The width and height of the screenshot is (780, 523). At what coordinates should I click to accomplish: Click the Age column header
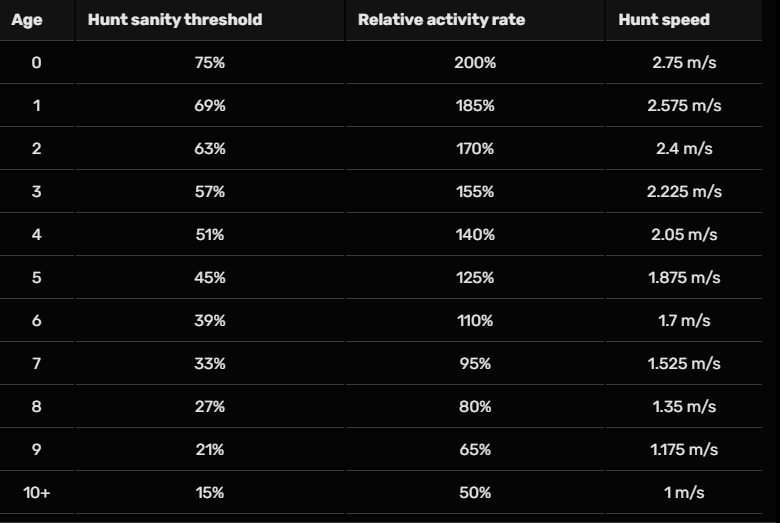27,20
